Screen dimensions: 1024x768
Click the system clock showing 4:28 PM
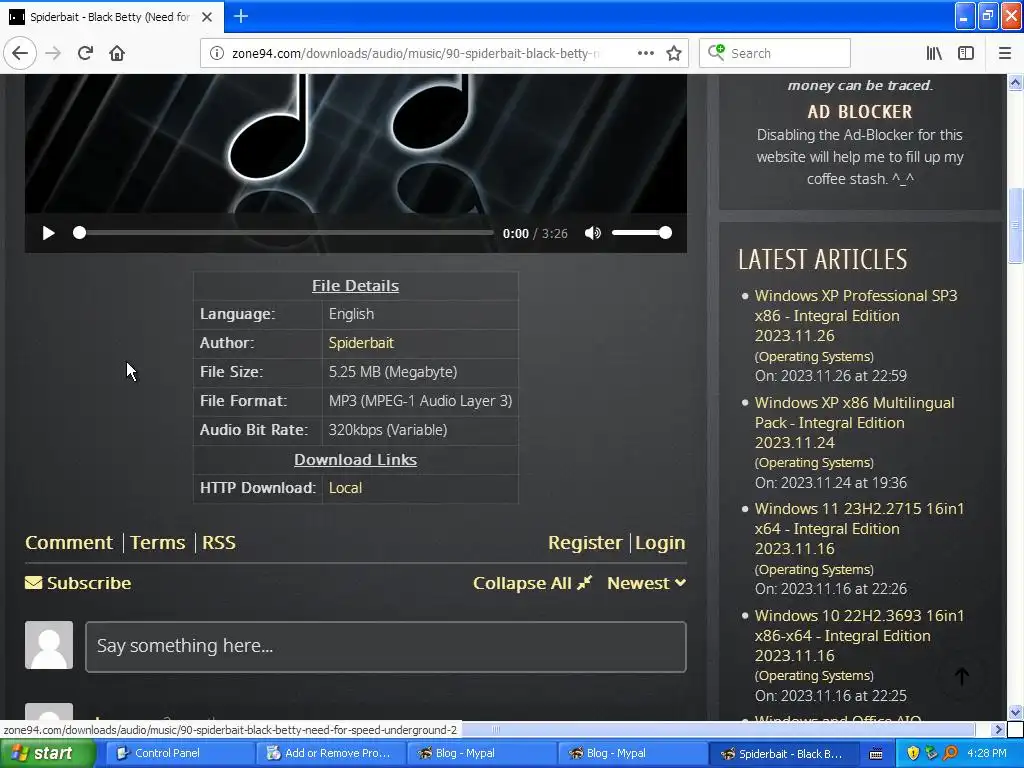point(987,754)
